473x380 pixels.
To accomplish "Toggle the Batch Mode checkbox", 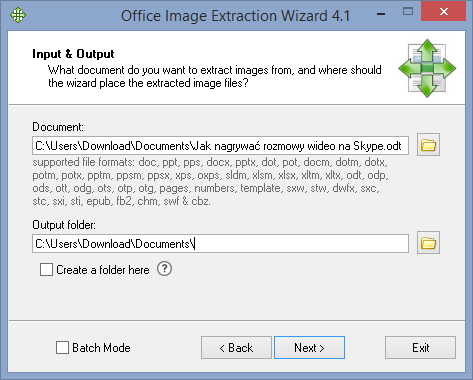I will pos(62,348).
